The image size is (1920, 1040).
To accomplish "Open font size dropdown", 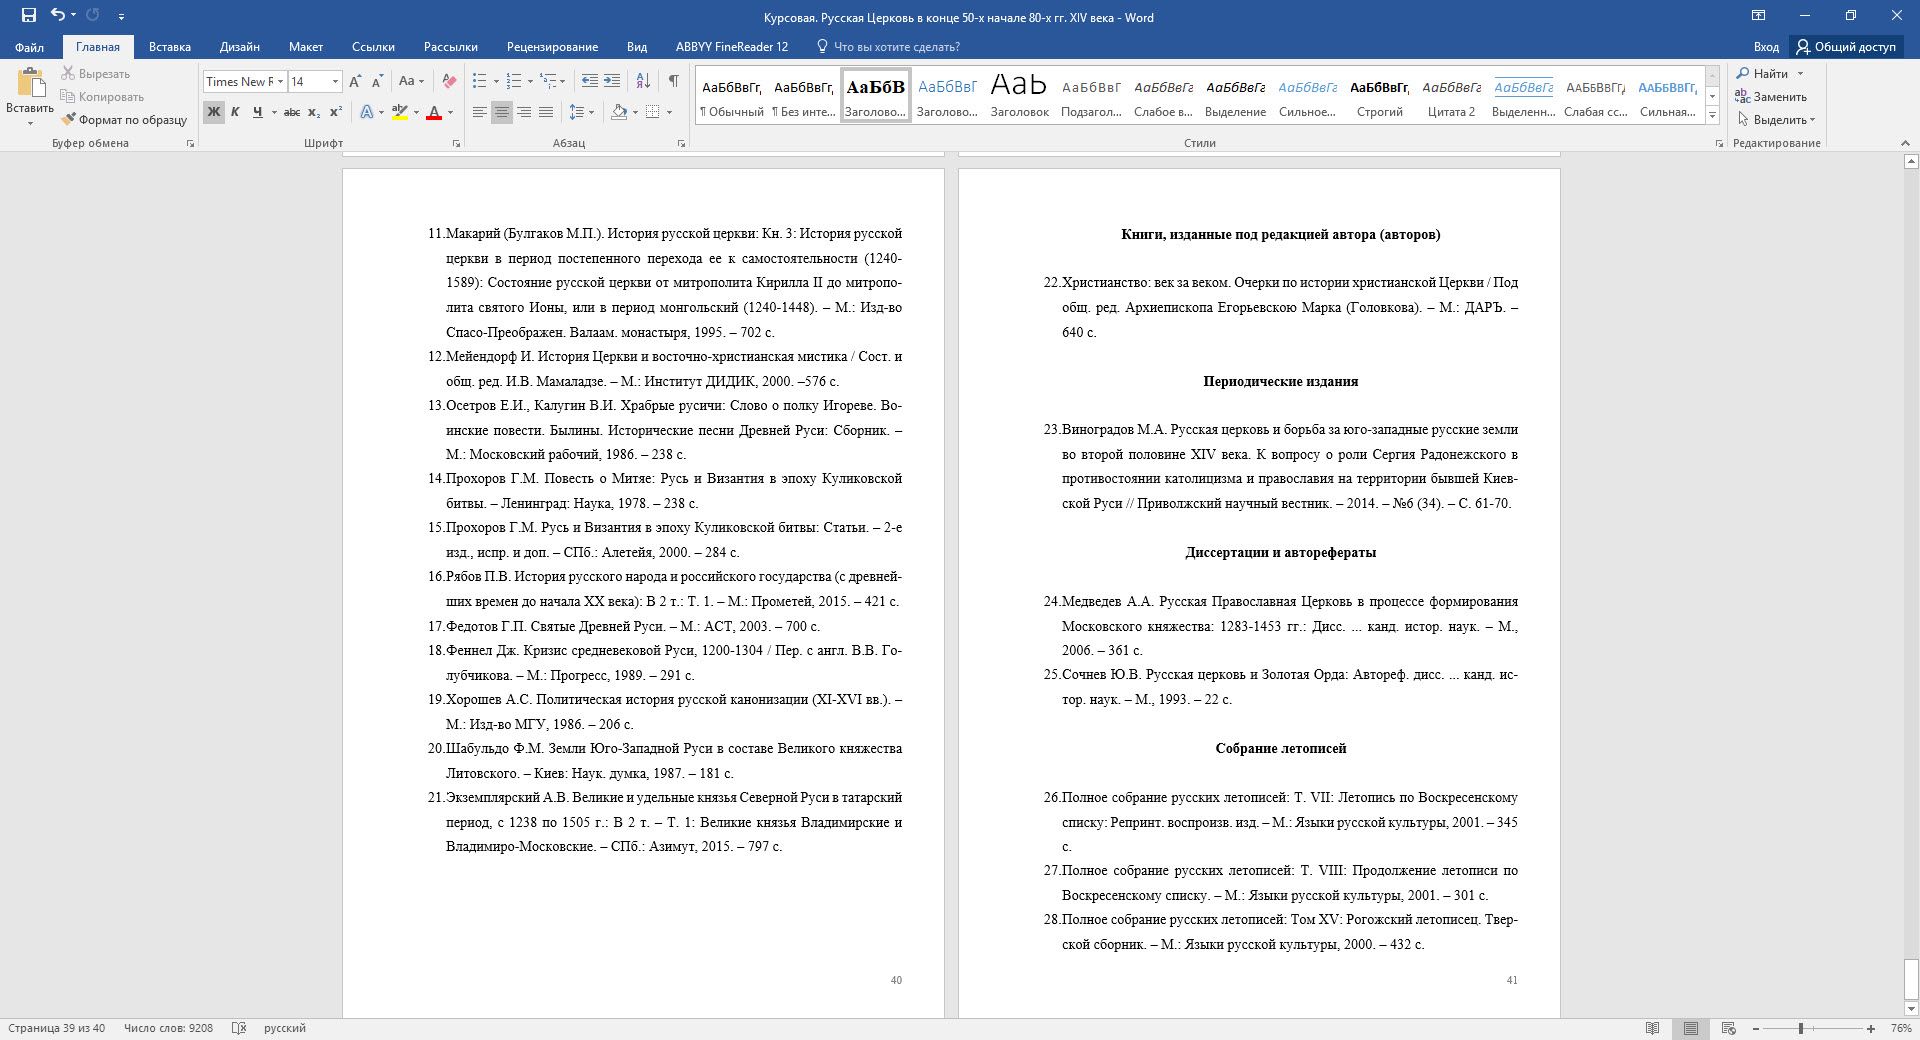I will (x=335, y=82).
